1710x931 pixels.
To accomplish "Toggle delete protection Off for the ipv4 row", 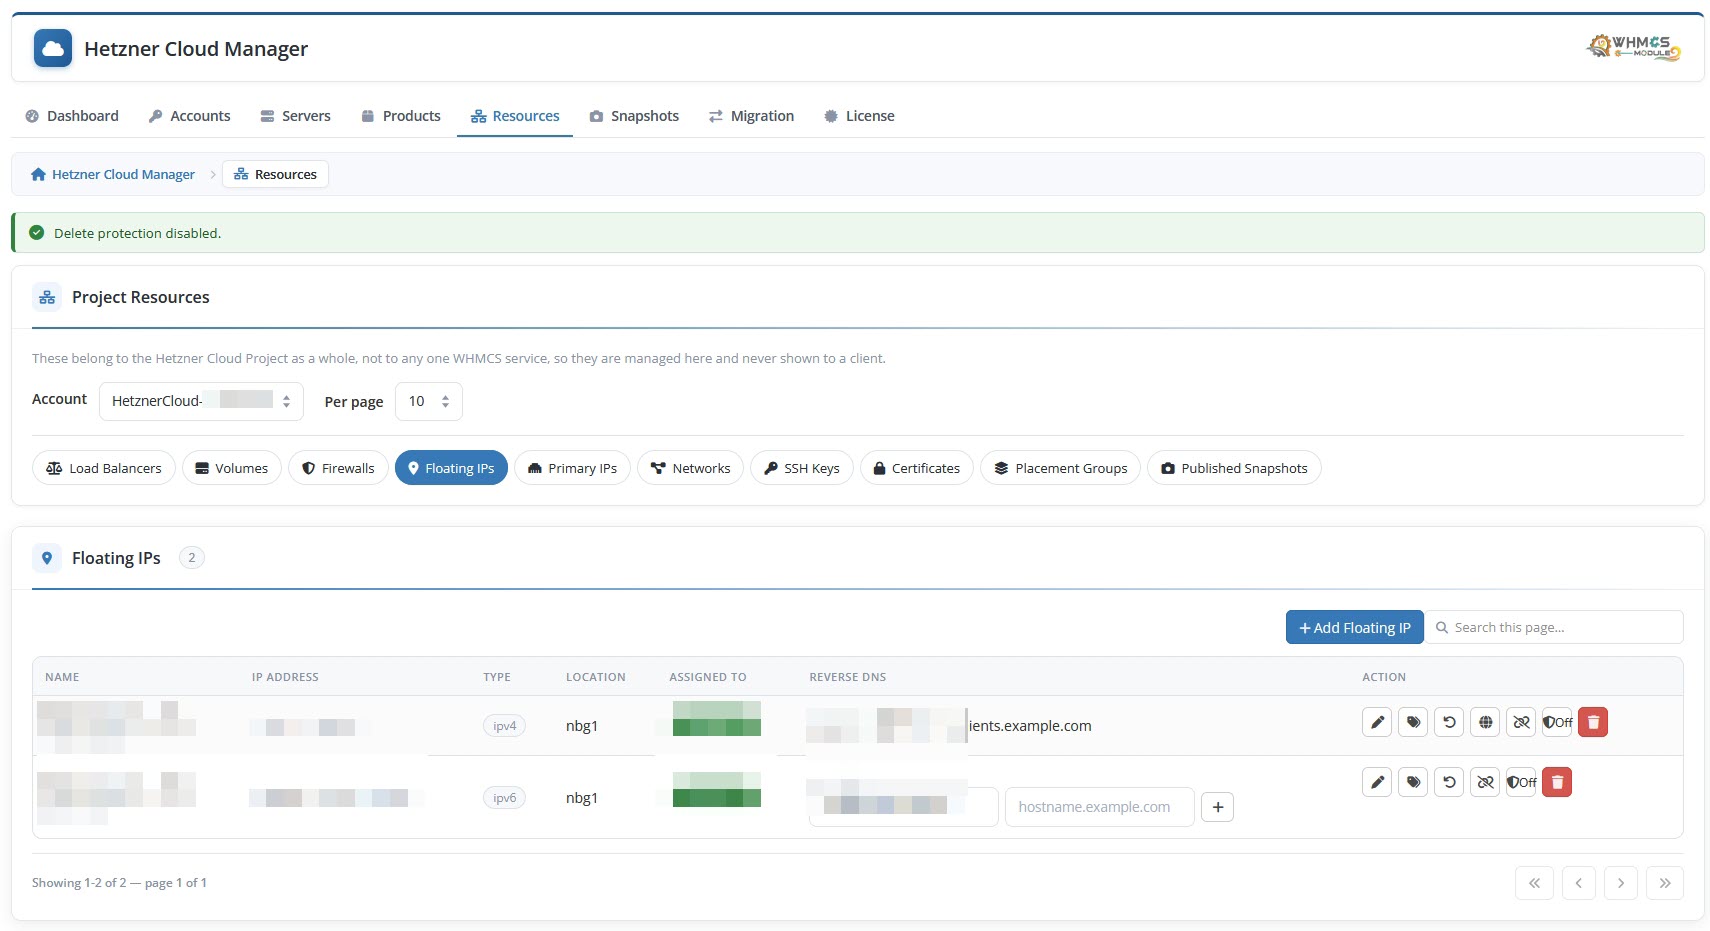I will [x=1557, y=722].
